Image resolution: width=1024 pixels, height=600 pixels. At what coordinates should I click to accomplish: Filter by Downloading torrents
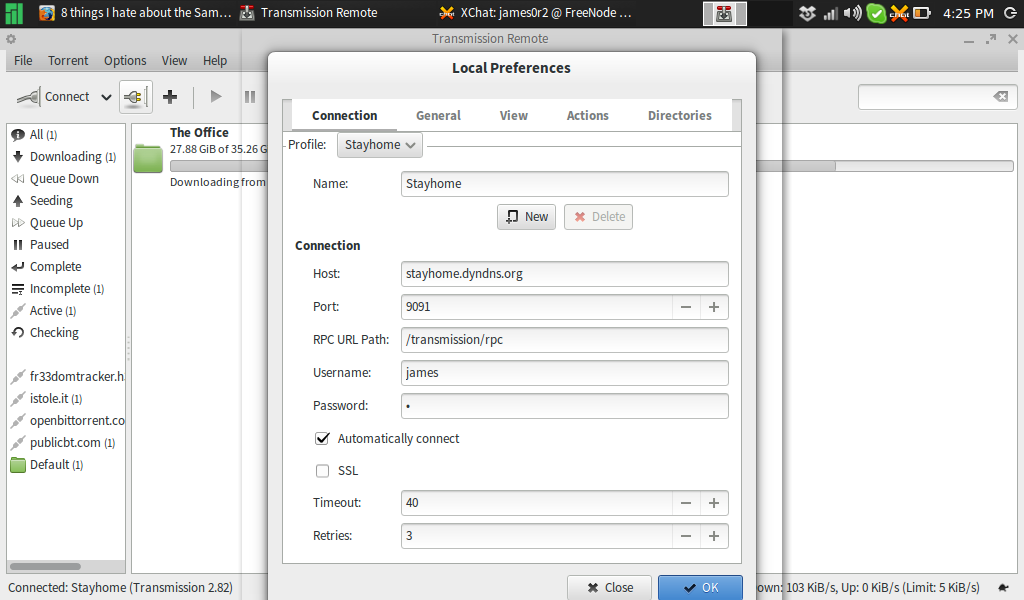coord(64,157)
